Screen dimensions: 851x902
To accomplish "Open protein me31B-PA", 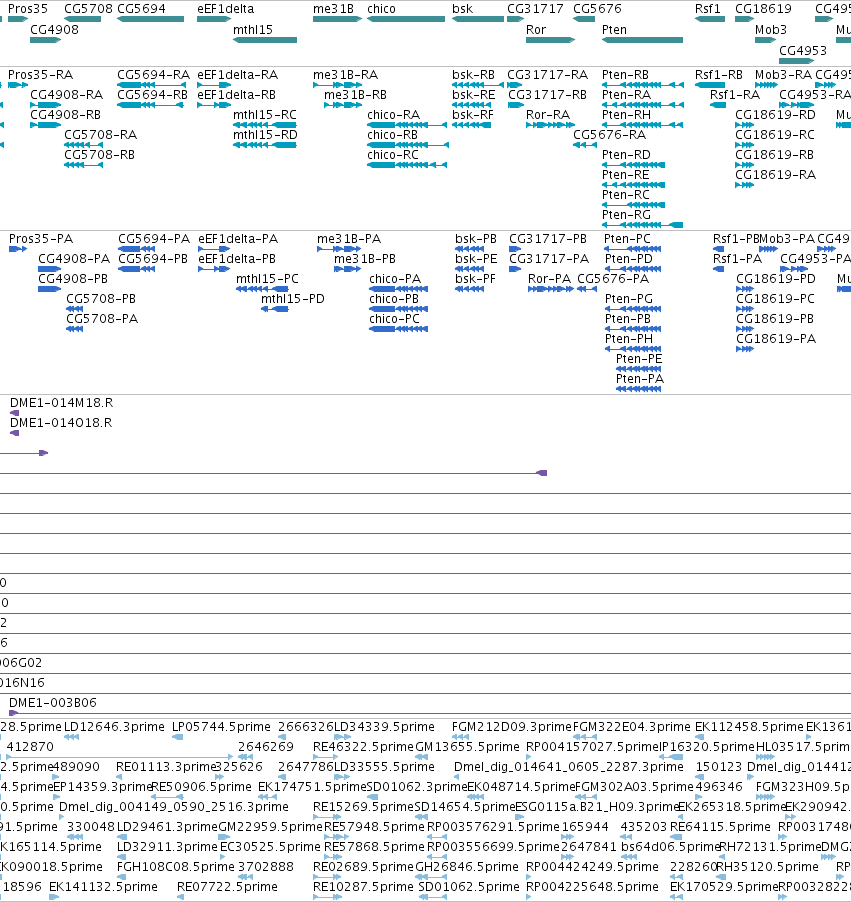I will [349, 239].
